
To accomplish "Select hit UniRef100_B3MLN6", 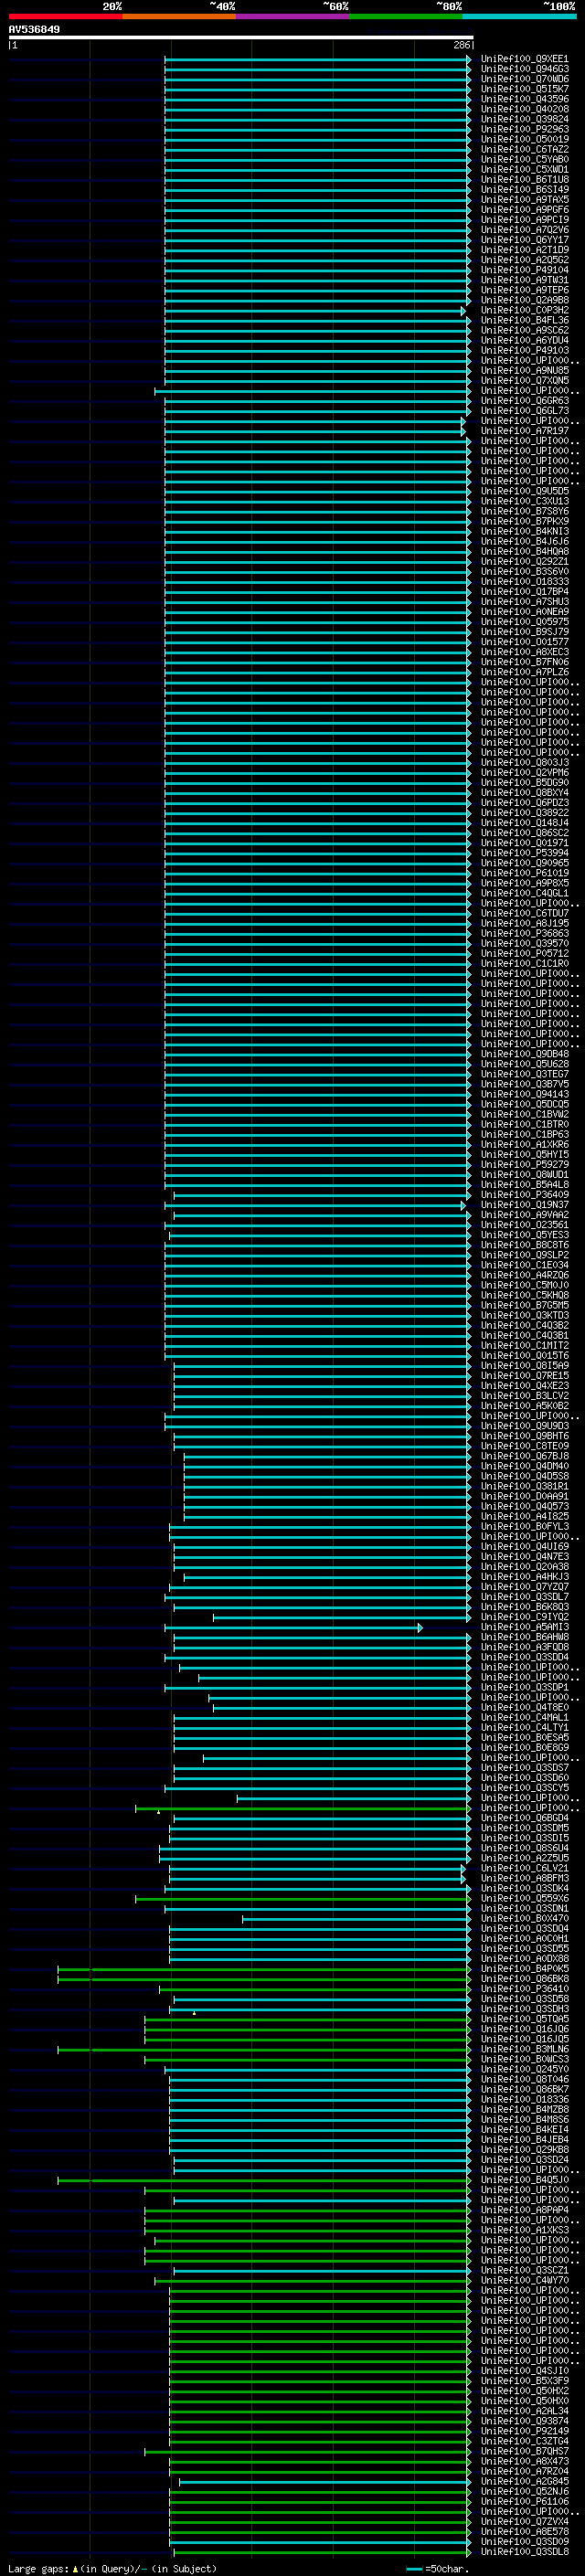I will point(524,2049).
